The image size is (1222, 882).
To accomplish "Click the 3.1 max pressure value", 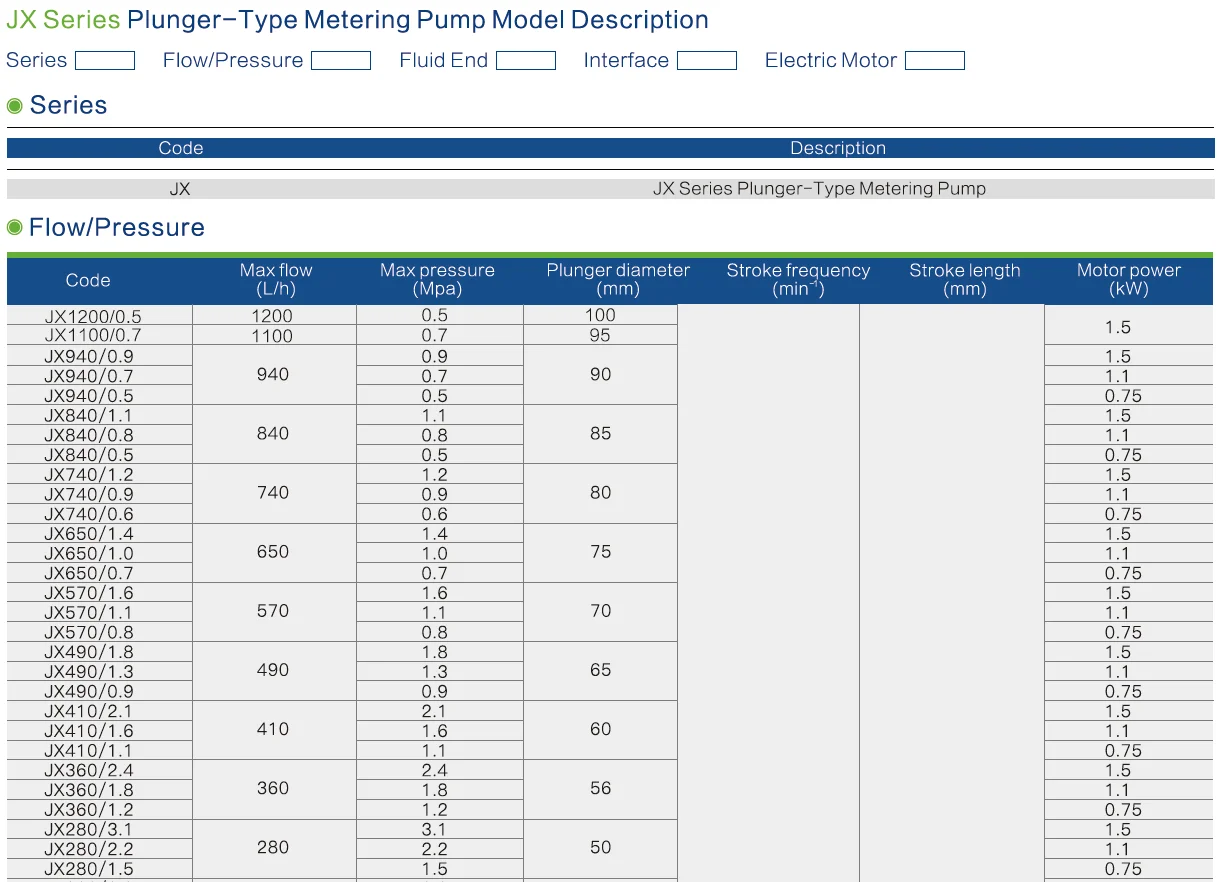I will point(435,829).
